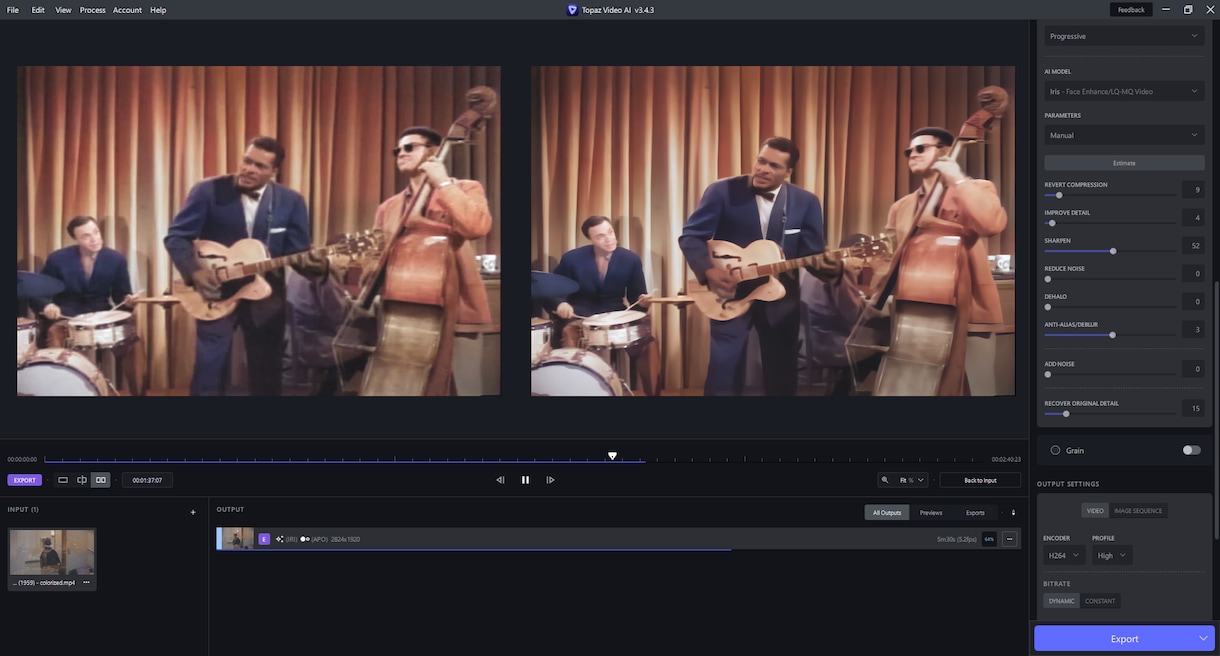Pause the video playback

[525, 480]
